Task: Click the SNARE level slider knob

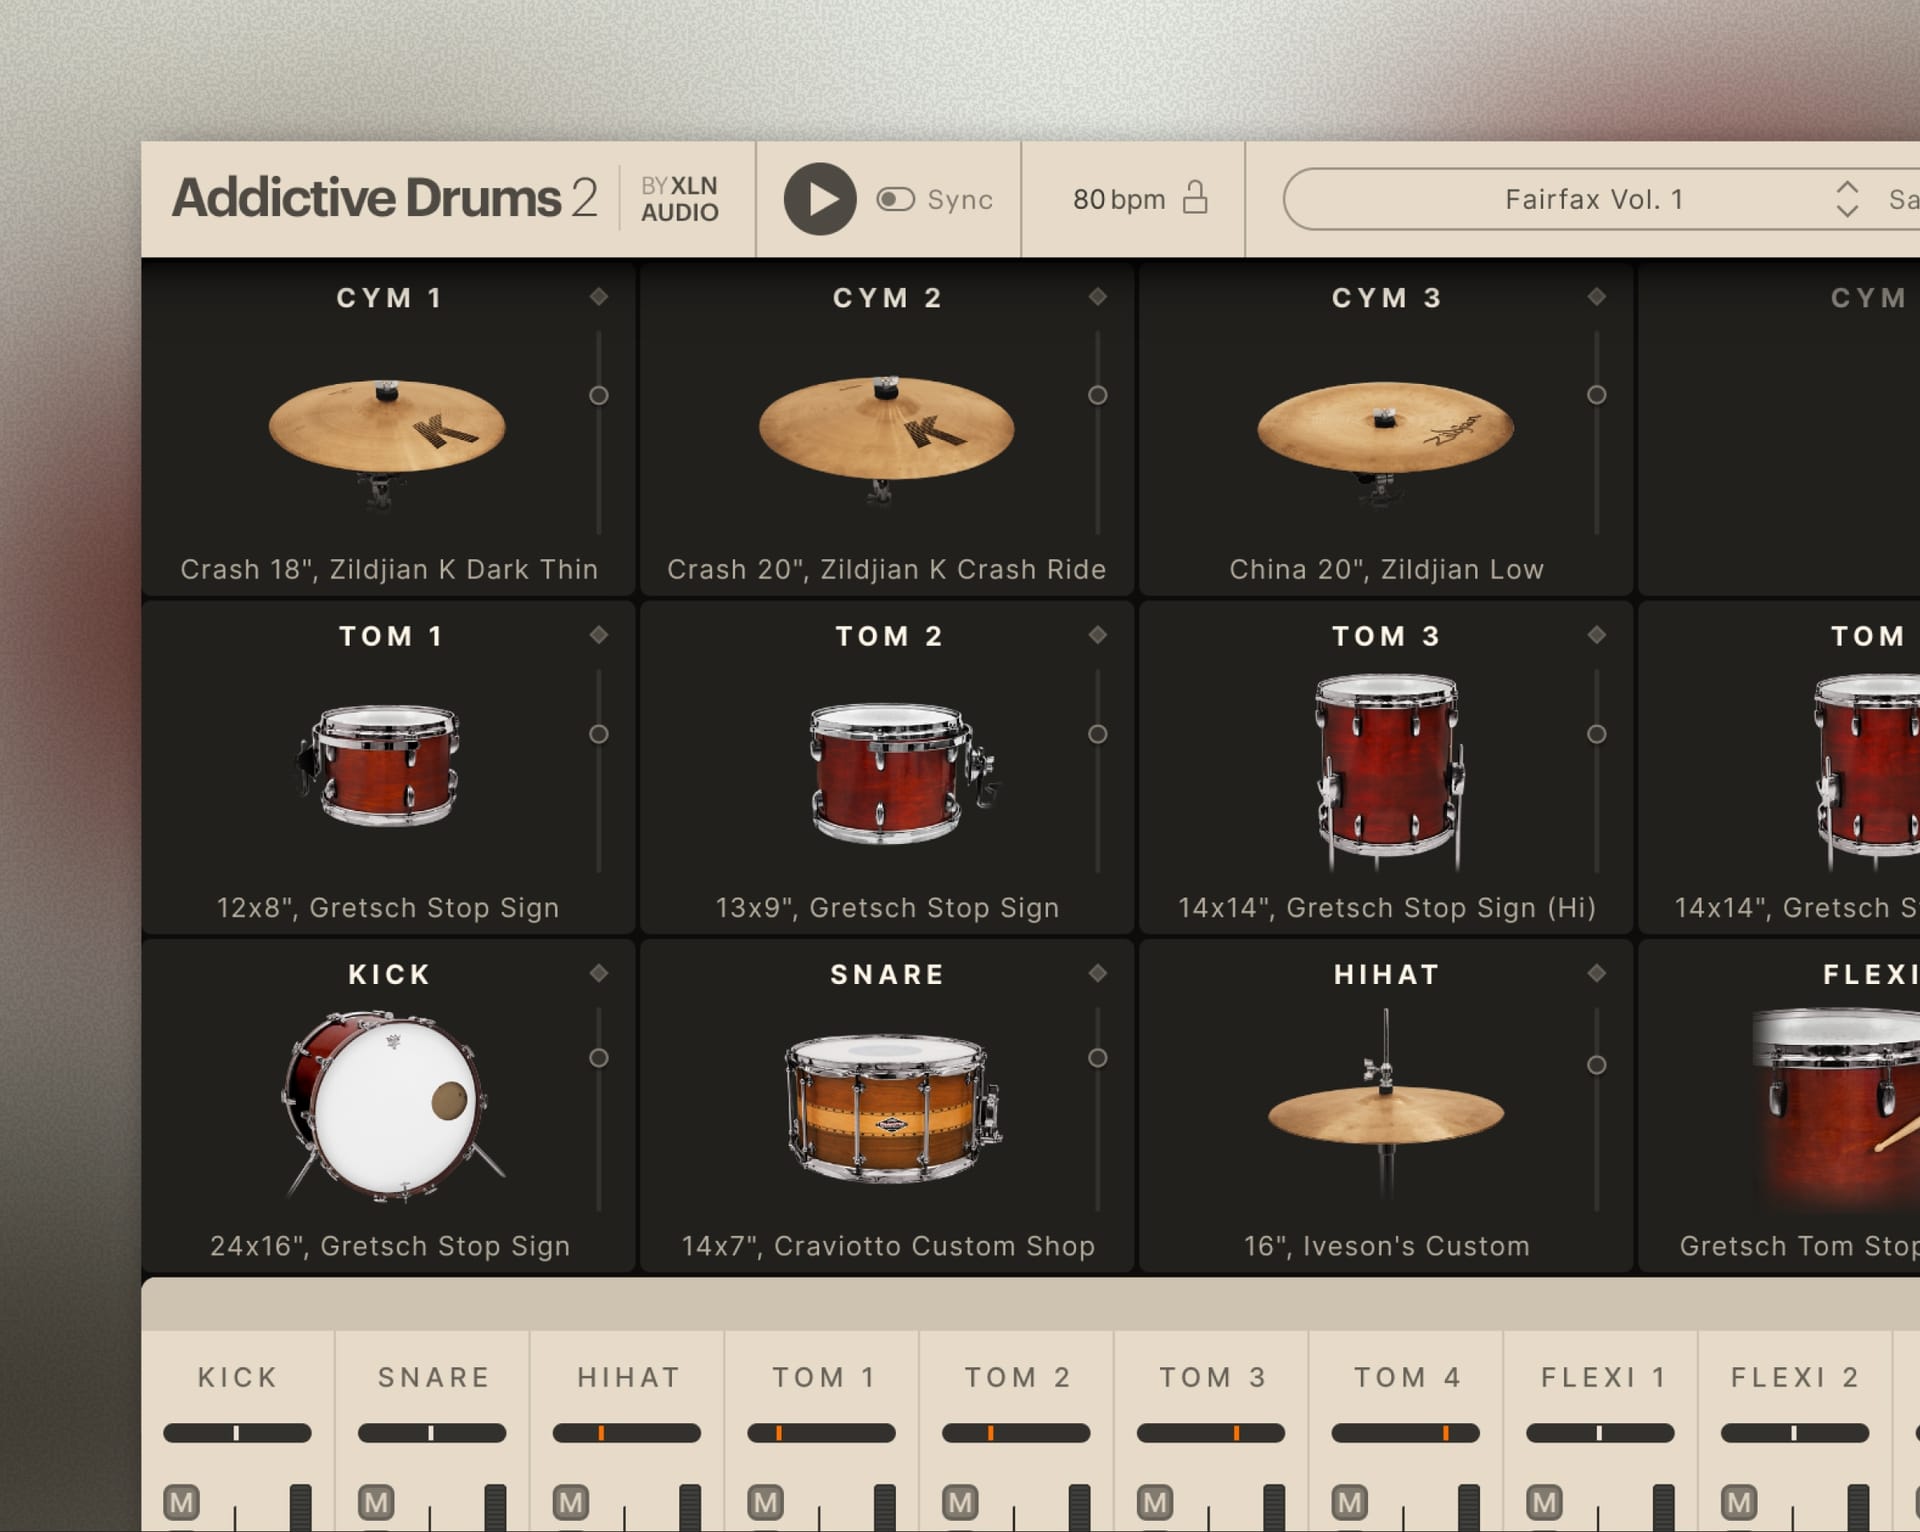Action: point(1098,1057)
